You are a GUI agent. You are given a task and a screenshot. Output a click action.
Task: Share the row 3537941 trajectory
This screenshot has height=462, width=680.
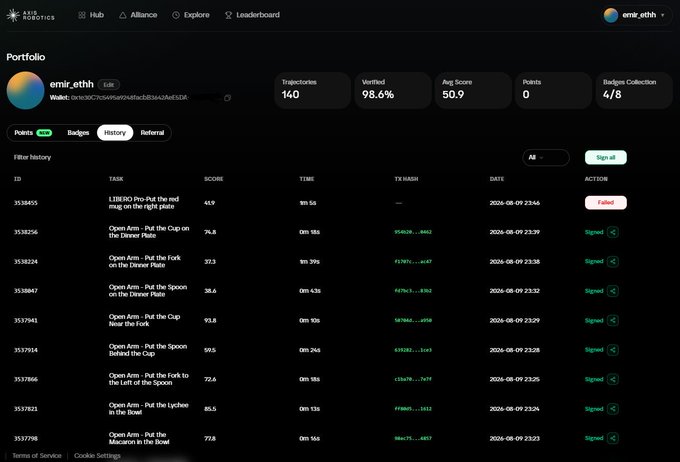point(613,321)
